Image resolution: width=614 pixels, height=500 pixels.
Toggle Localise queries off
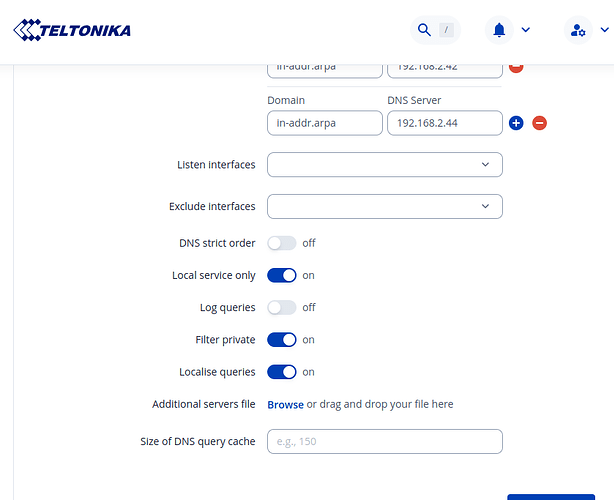point(282,372)
